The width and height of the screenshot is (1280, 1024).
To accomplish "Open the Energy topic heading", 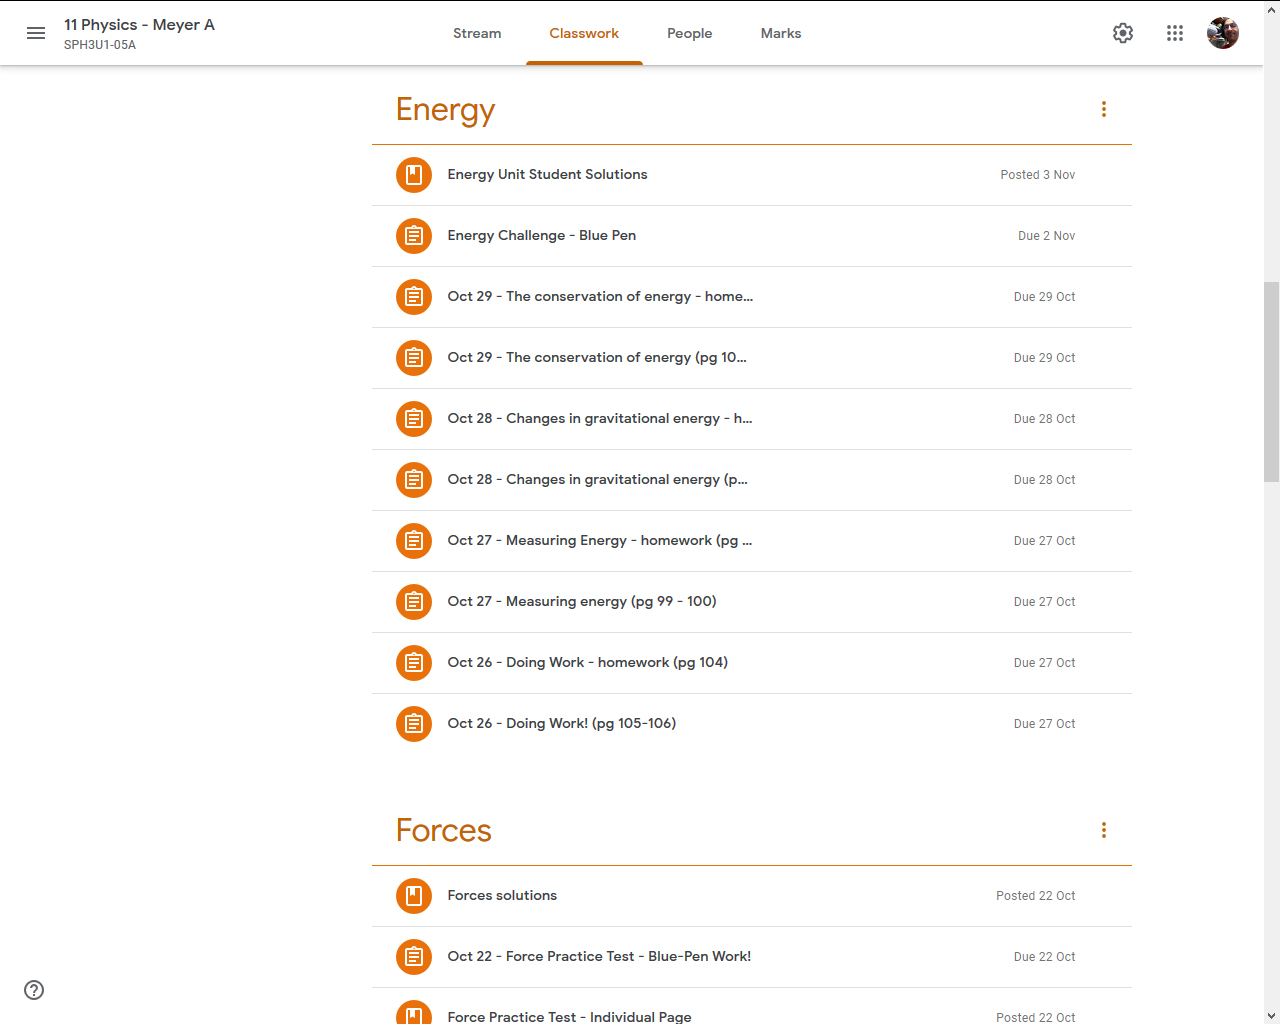I will coord(446,110).
